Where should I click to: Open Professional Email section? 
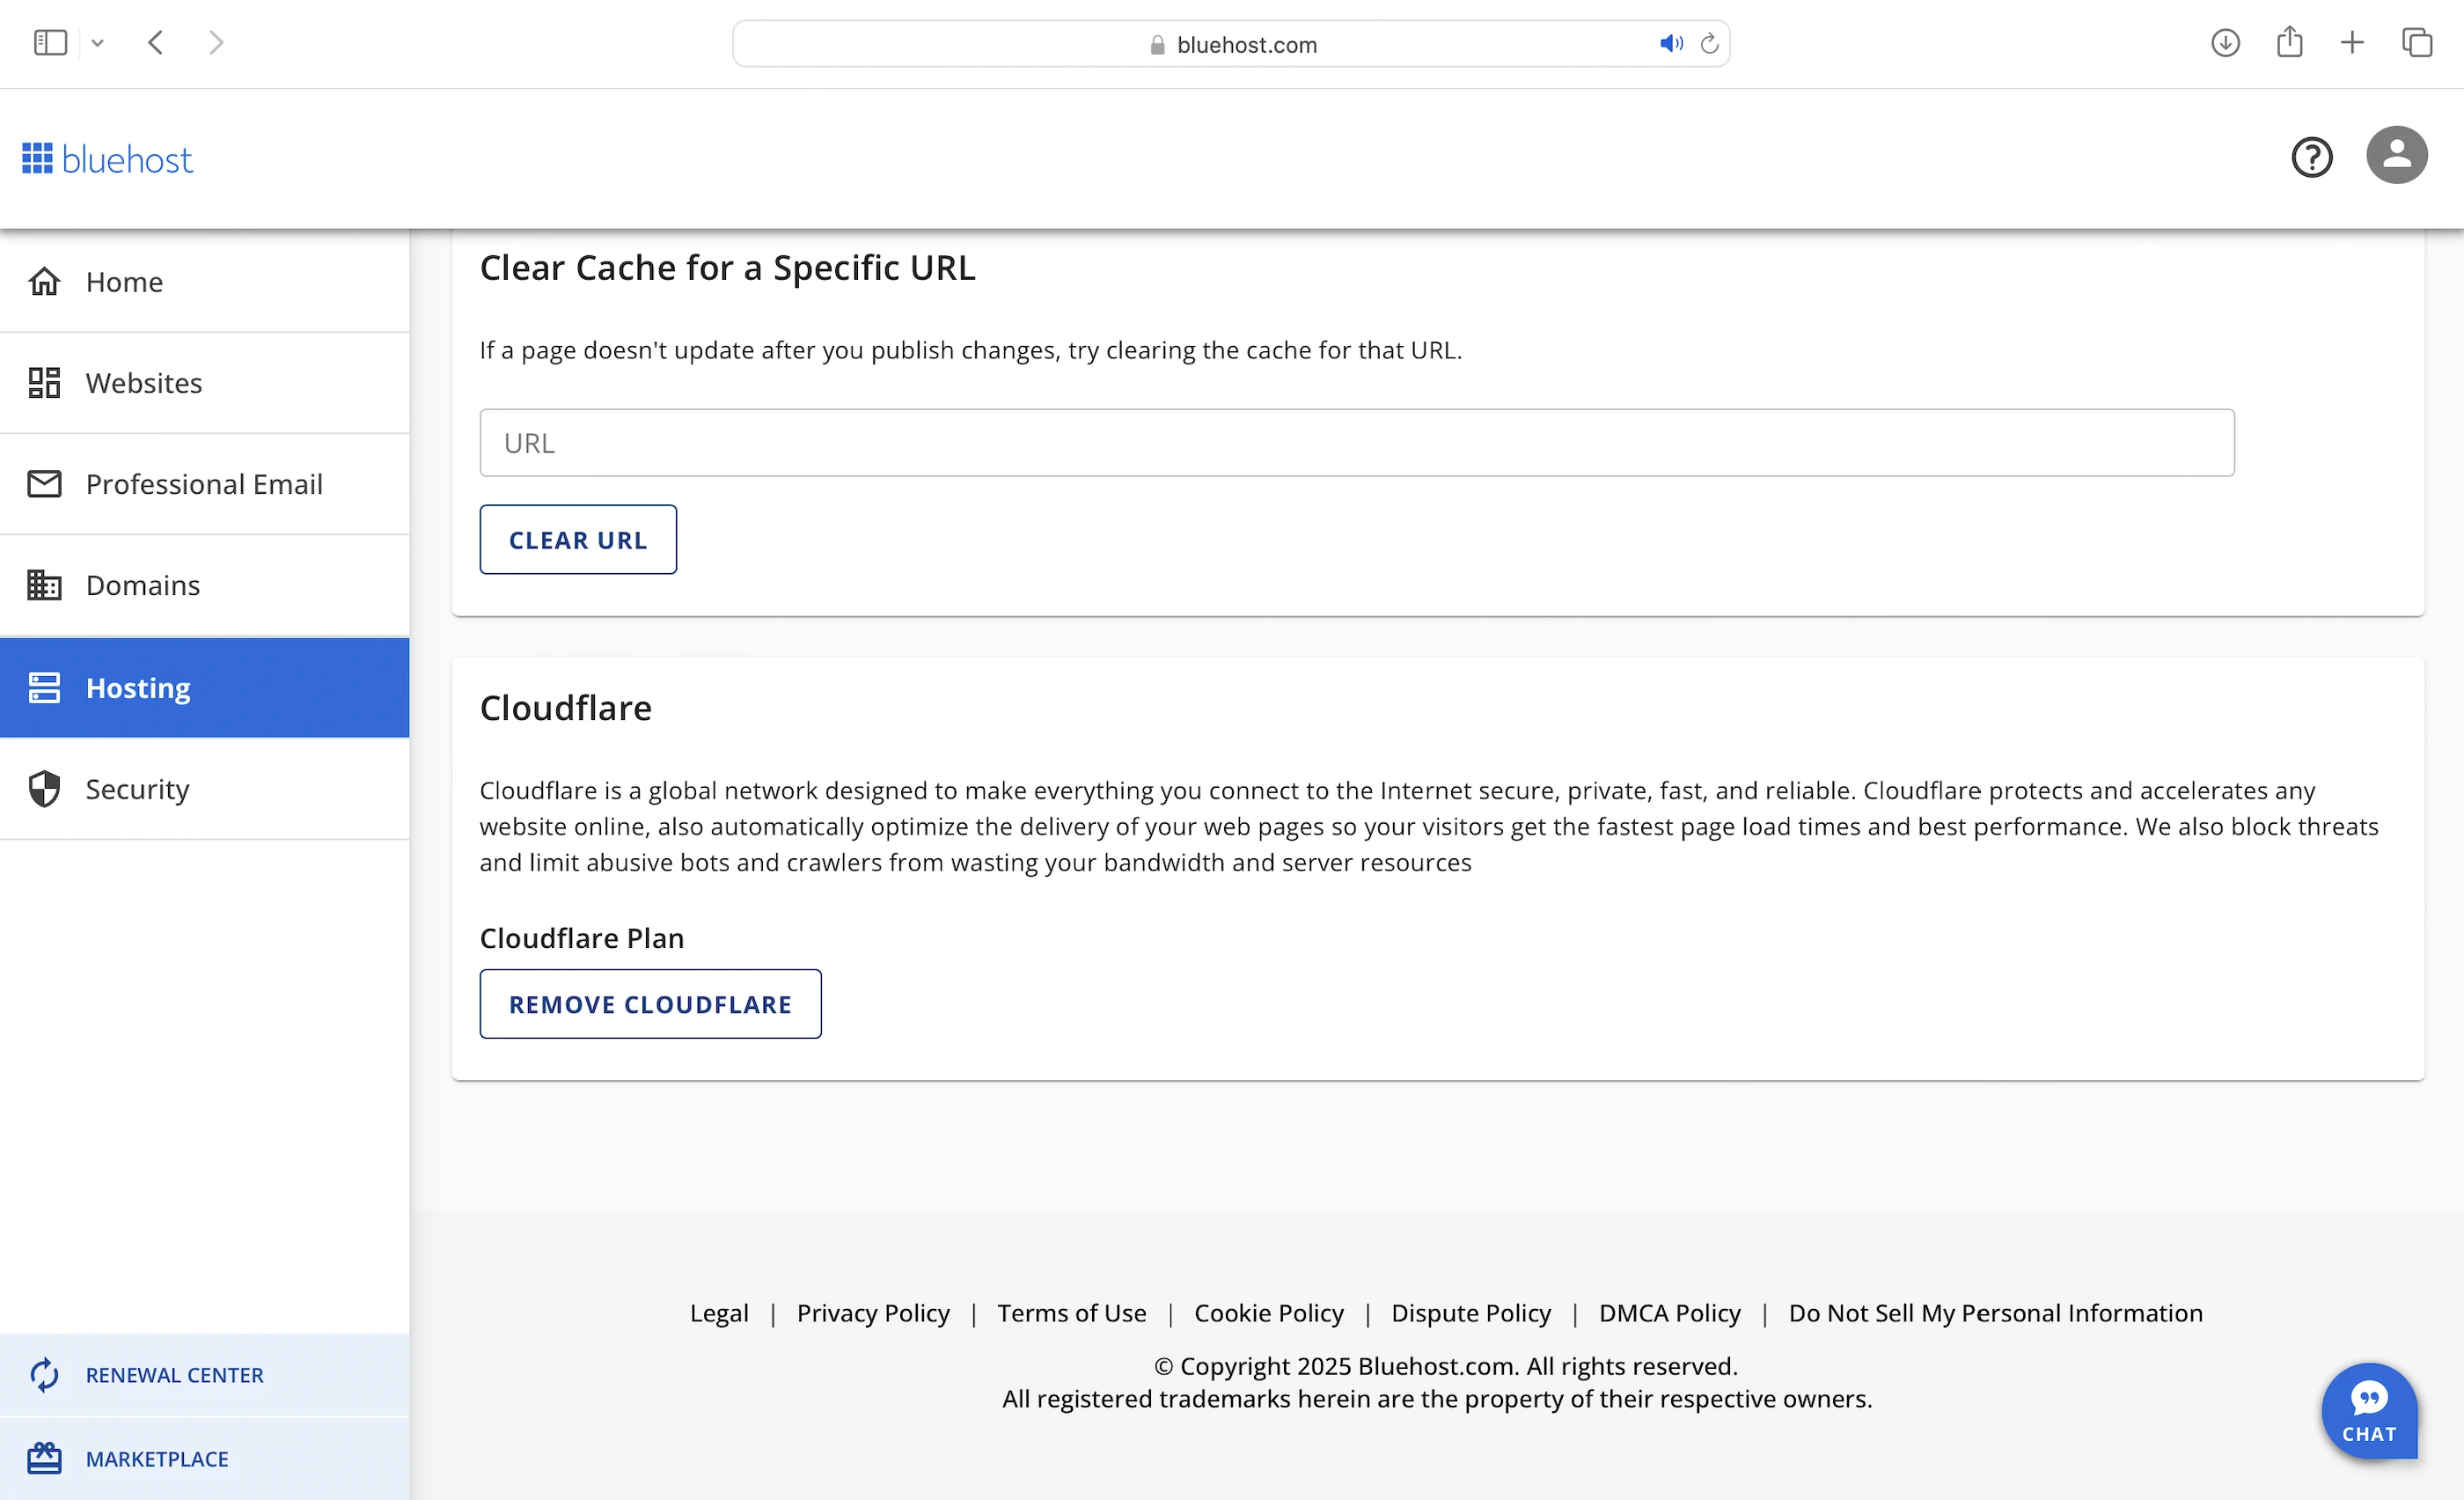(x=204, y=484)
